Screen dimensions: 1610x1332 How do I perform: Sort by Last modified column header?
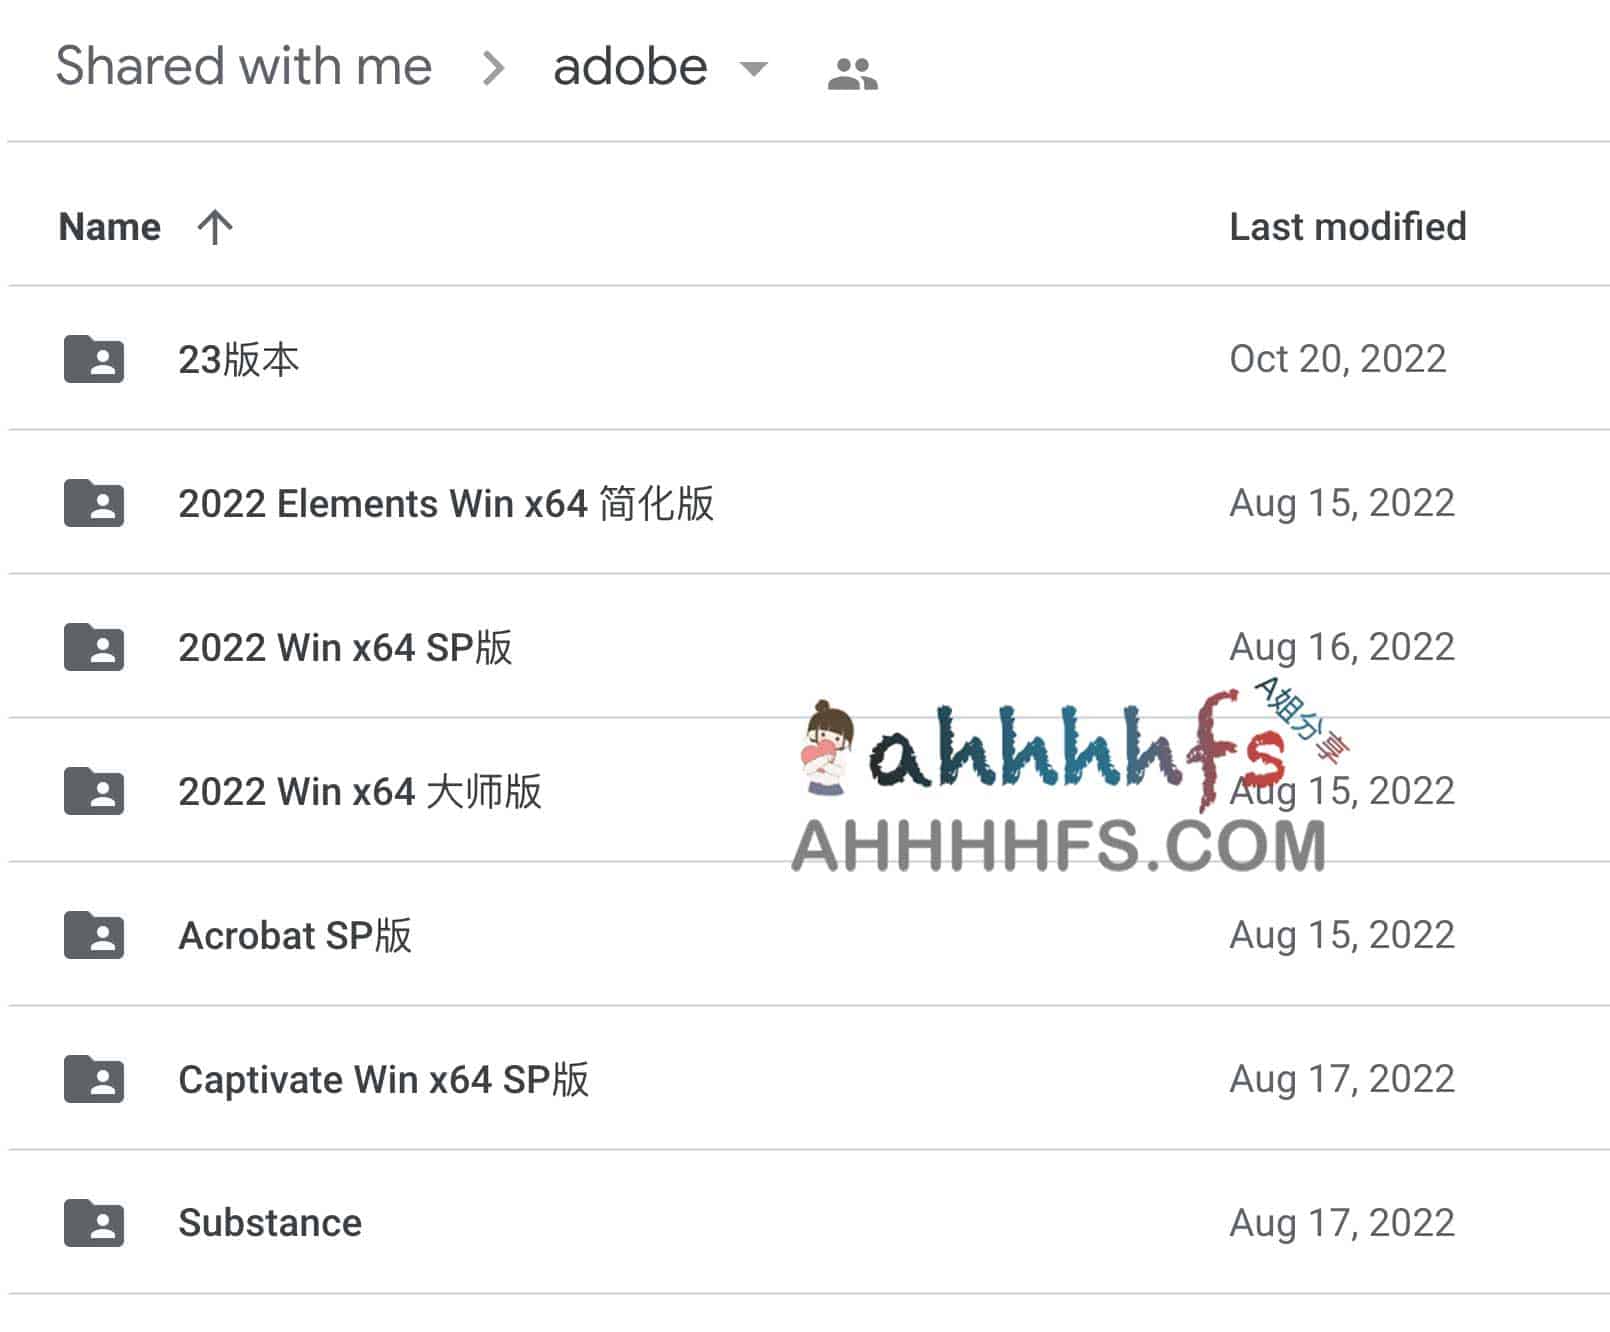pyautogui.click(x=1348, y=227)
